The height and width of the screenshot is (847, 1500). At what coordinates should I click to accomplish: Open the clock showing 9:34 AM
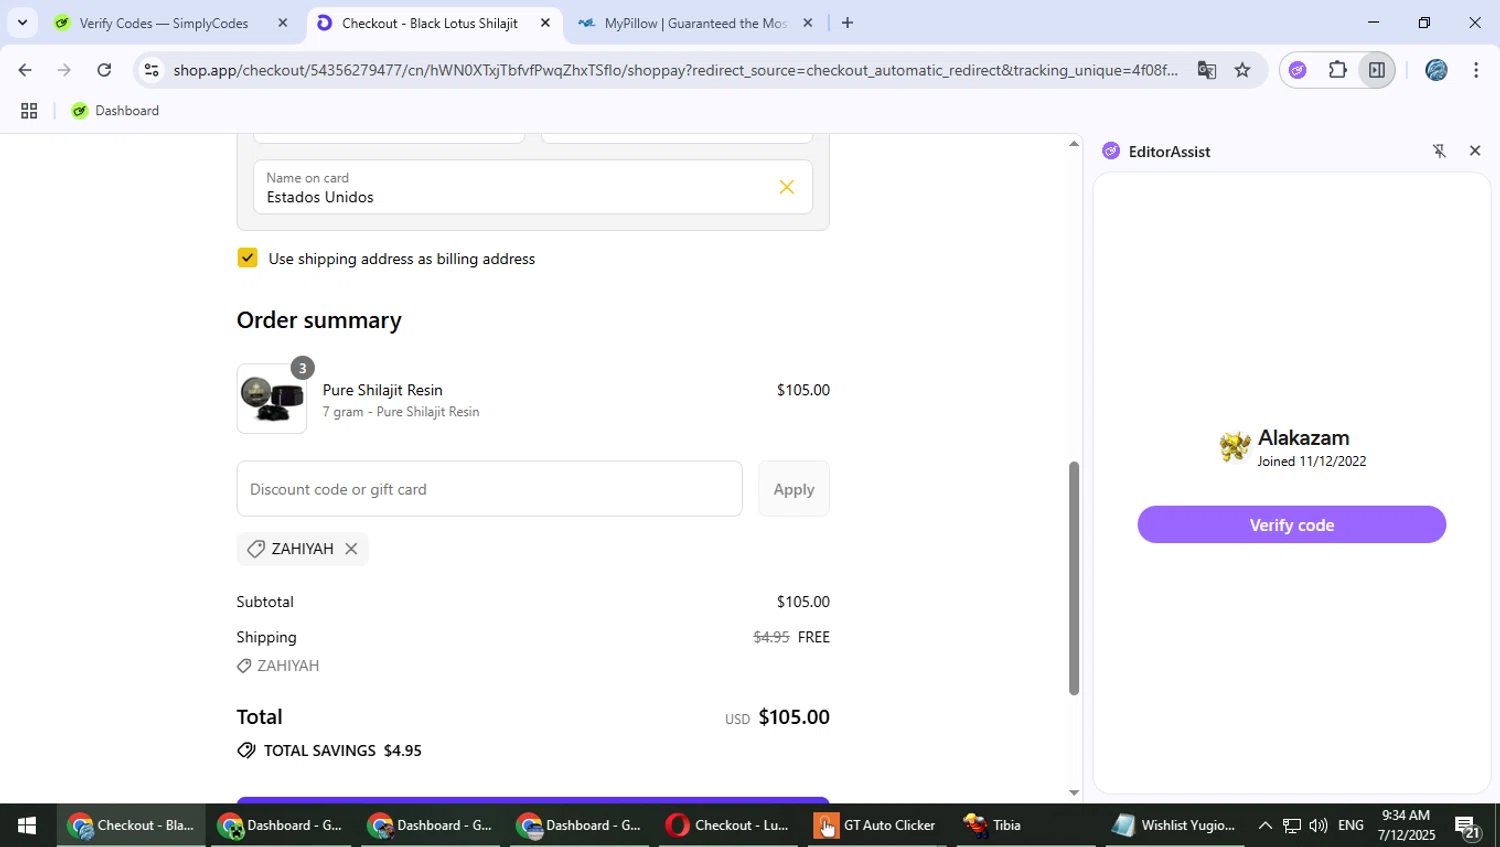point(1406,825)
